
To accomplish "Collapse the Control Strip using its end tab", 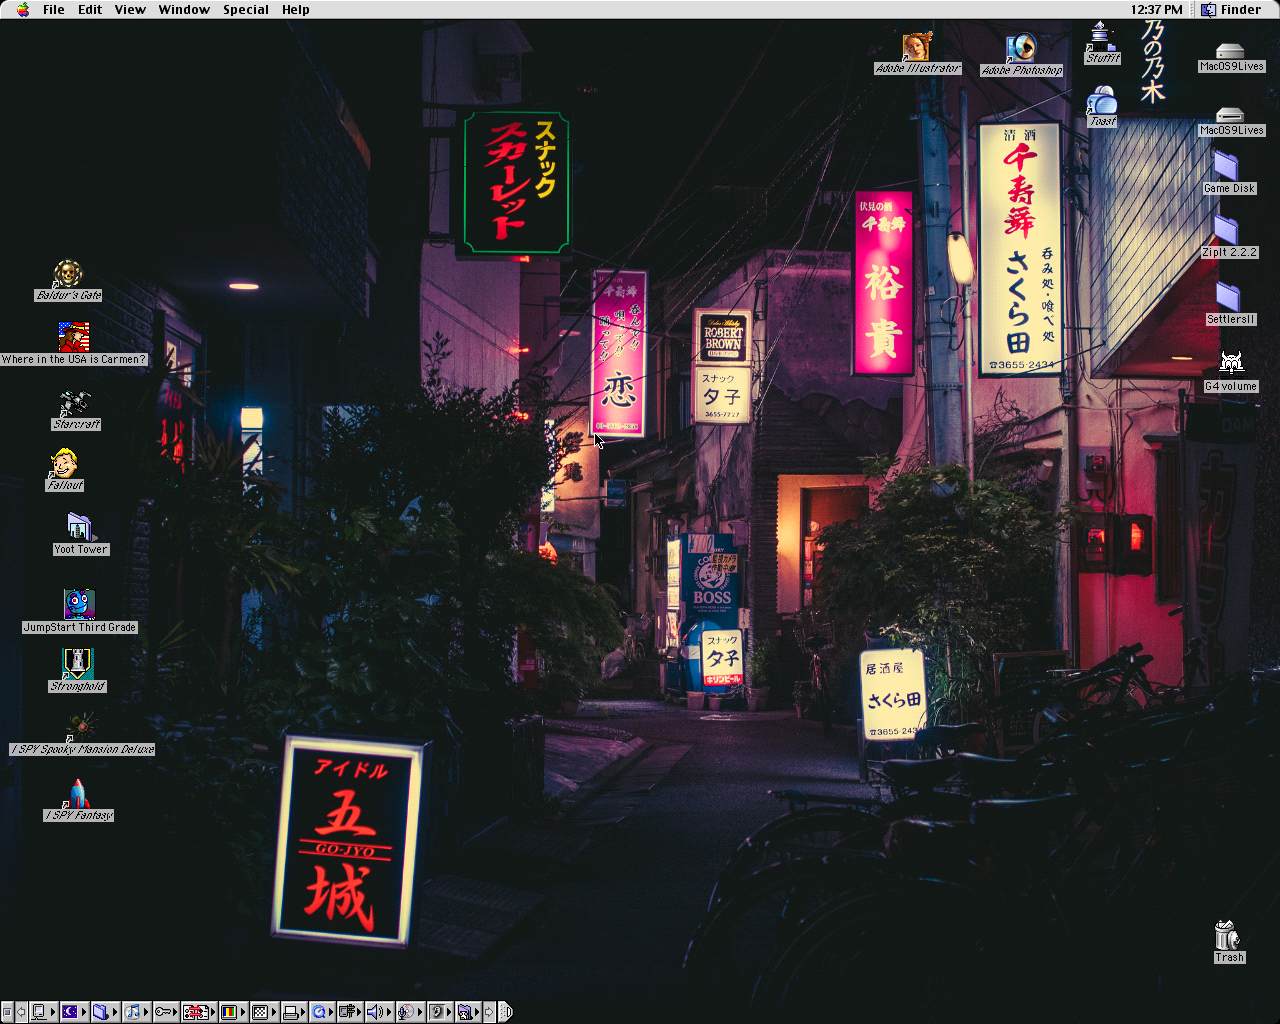I will pos(505,1012).
